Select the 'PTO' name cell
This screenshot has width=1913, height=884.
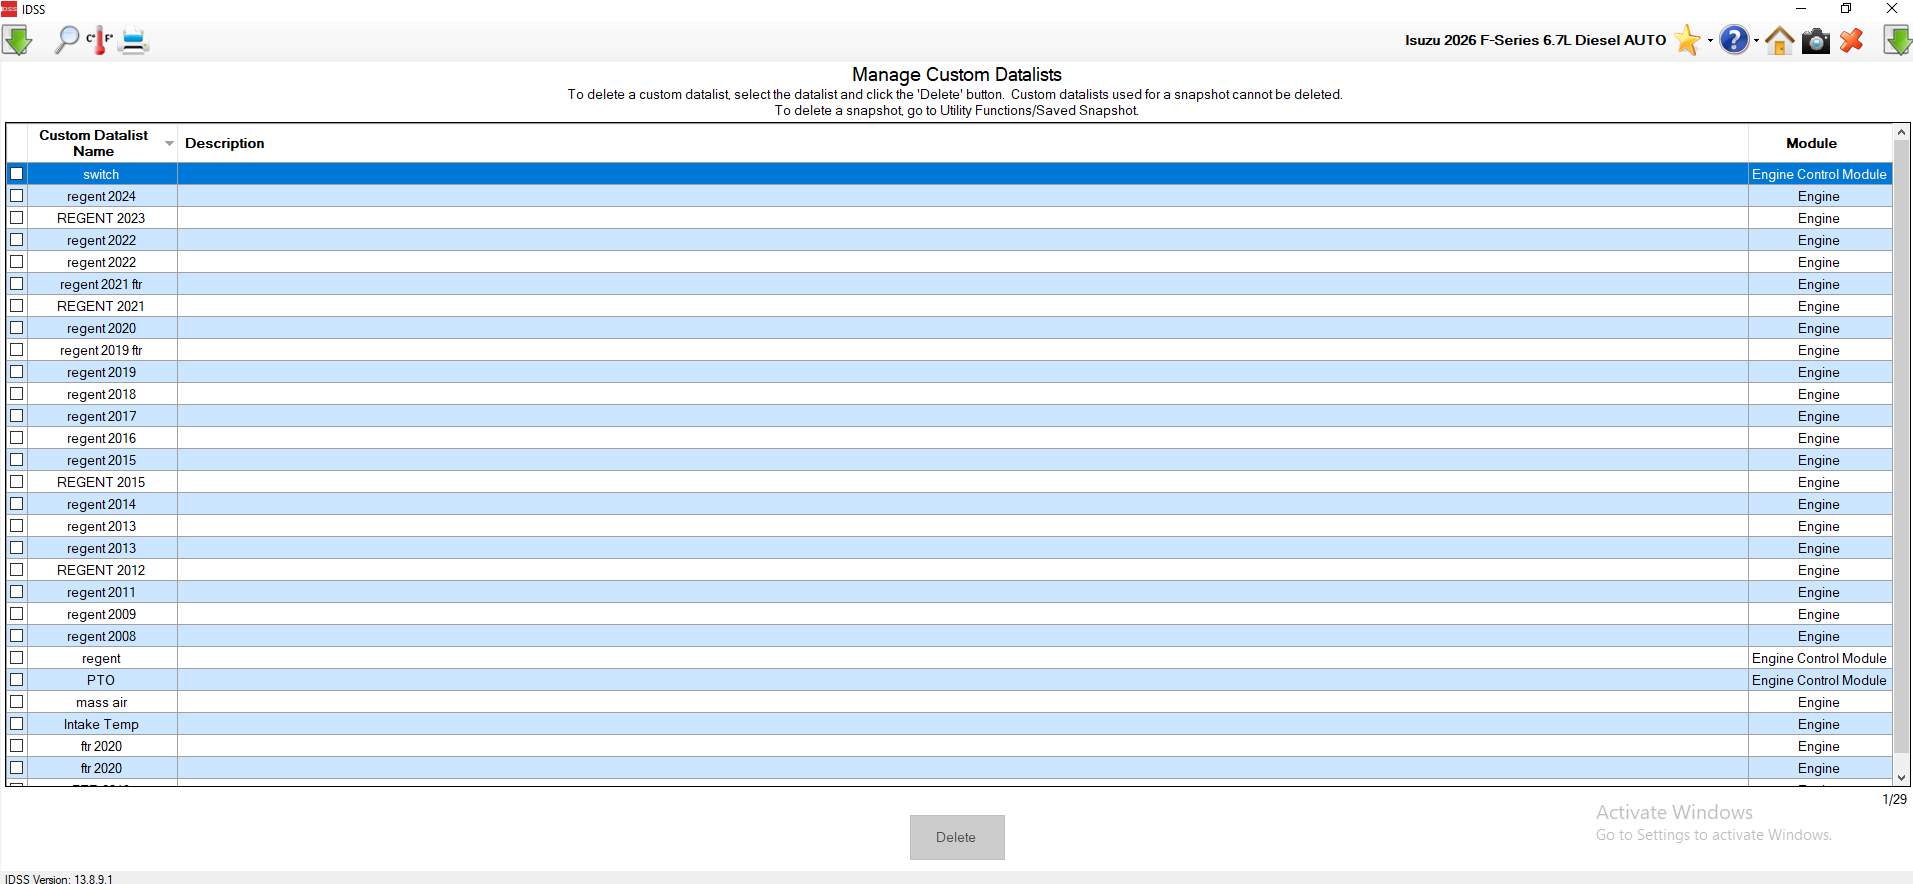[x=101, y=680]
